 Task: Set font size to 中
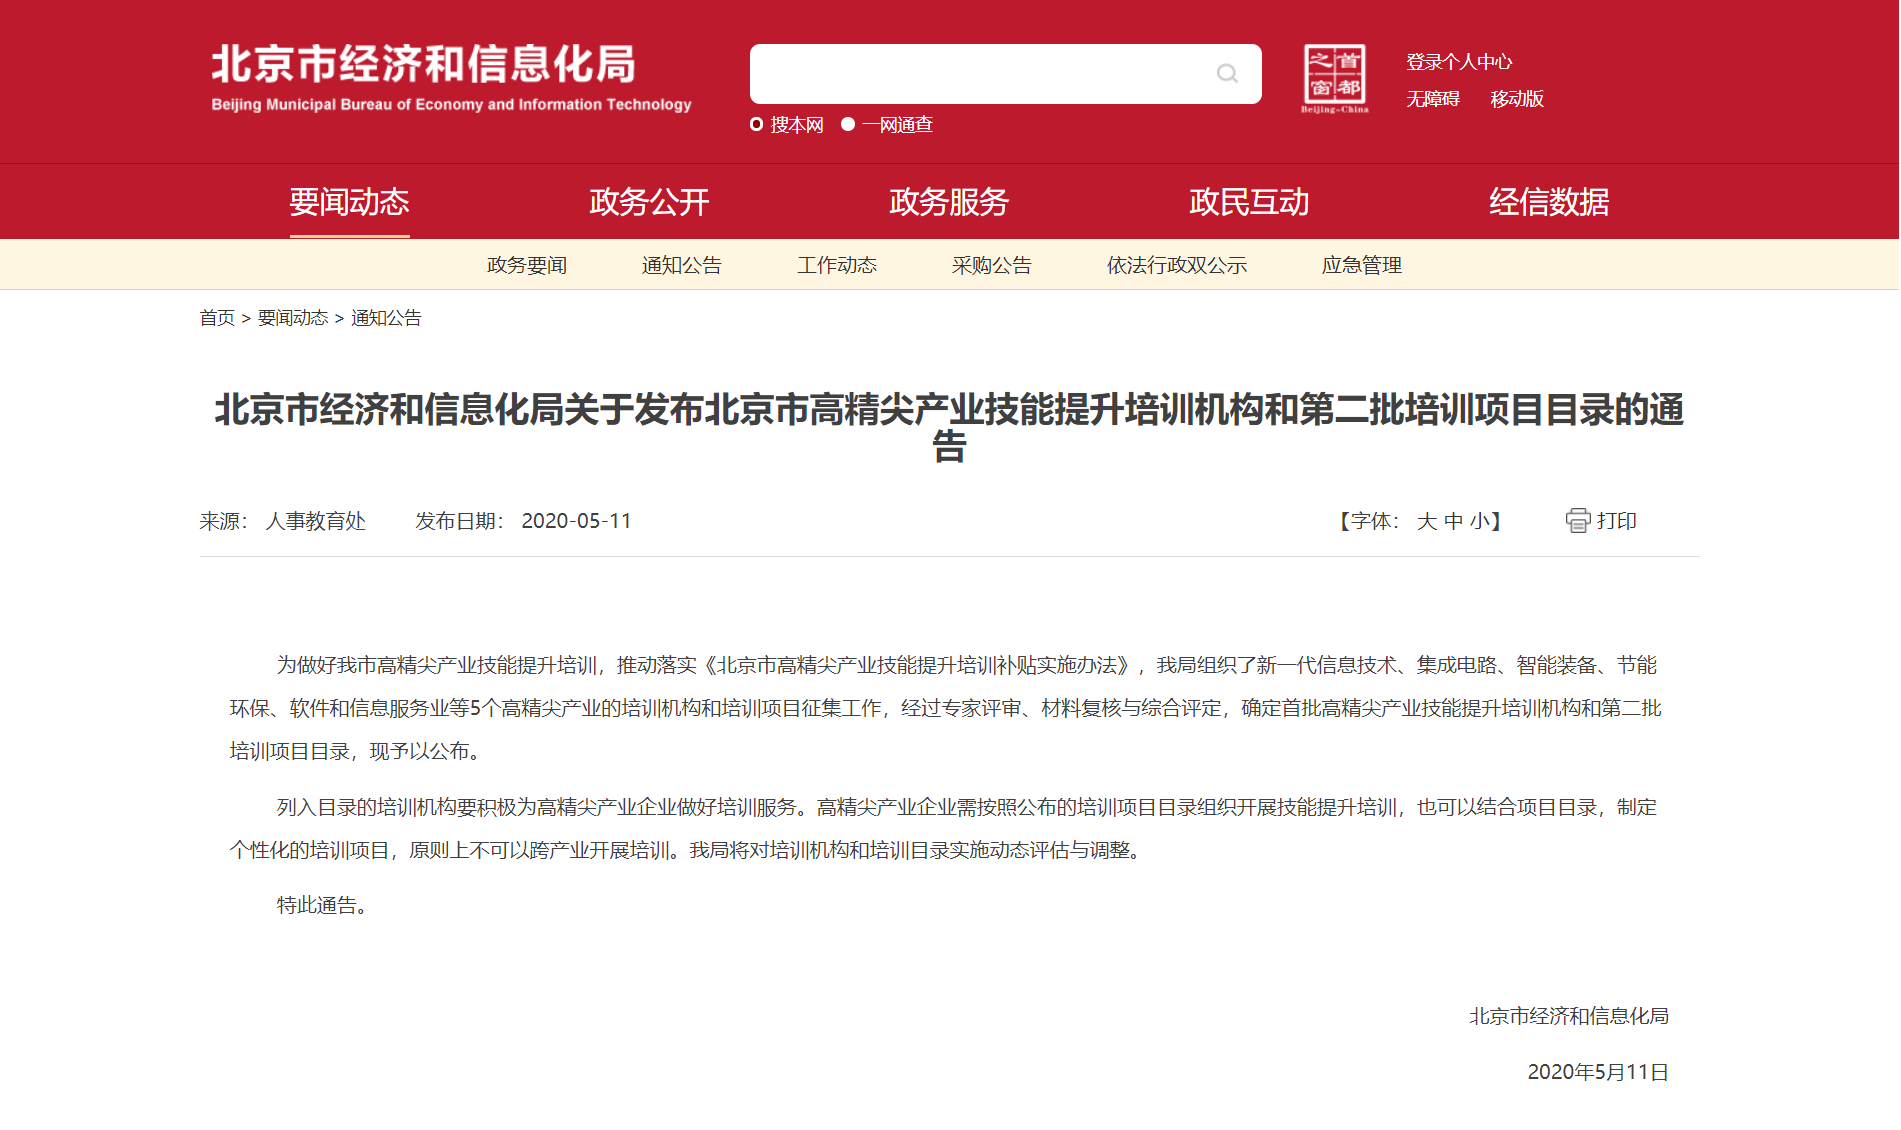(1454, 521)
